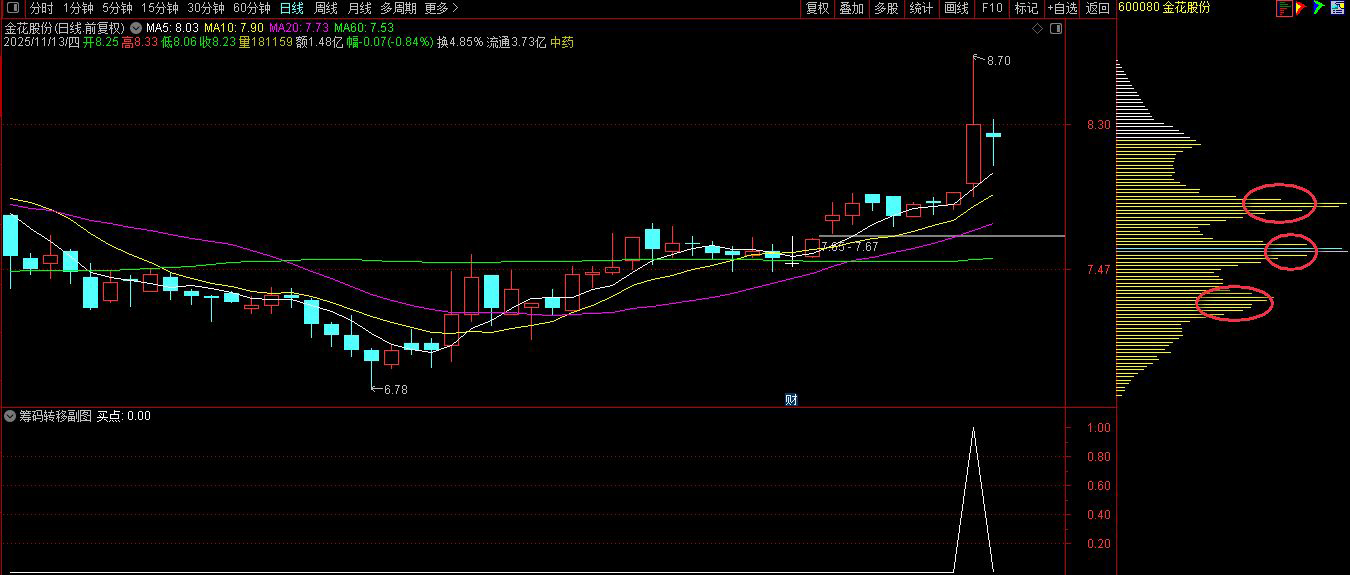Click the MA10: 7.90 indicator label
The height and width of the screenshot is (575, 1350).
[234, 28]
